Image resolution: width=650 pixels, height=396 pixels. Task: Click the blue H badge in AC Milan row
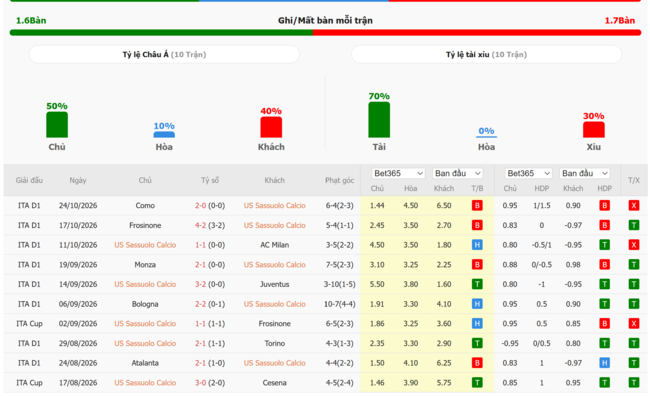coord(477,245)
